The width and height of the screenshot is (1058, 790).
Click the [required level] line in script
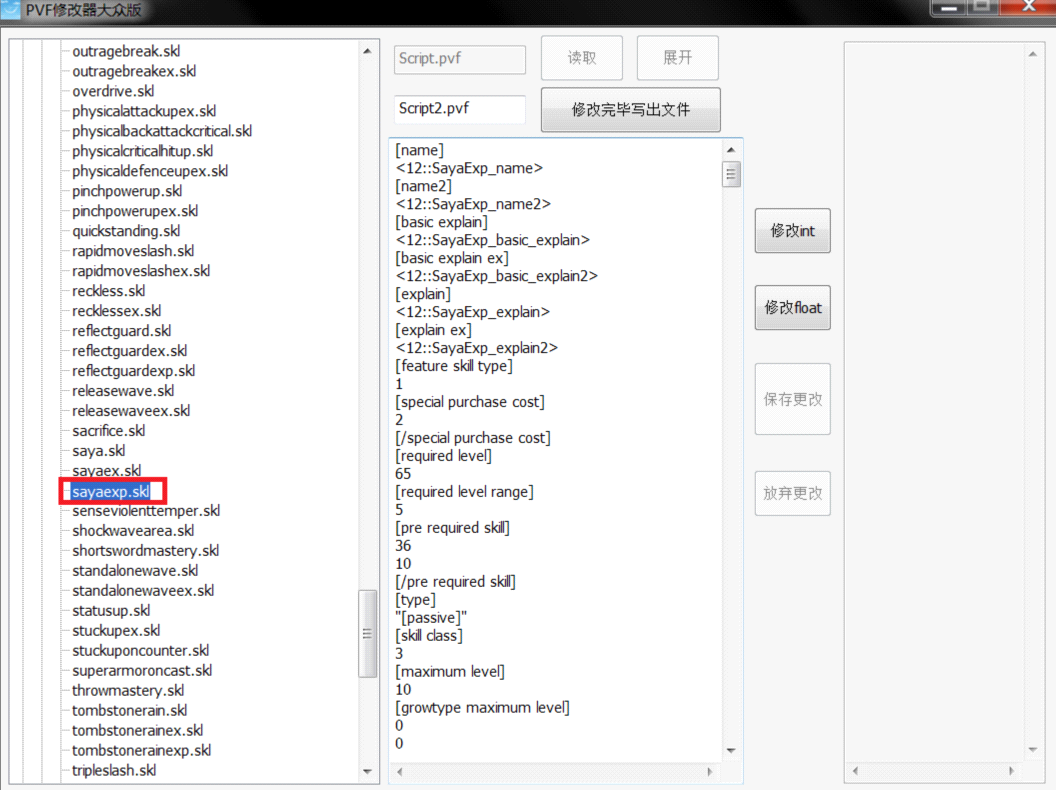[443, 456]
